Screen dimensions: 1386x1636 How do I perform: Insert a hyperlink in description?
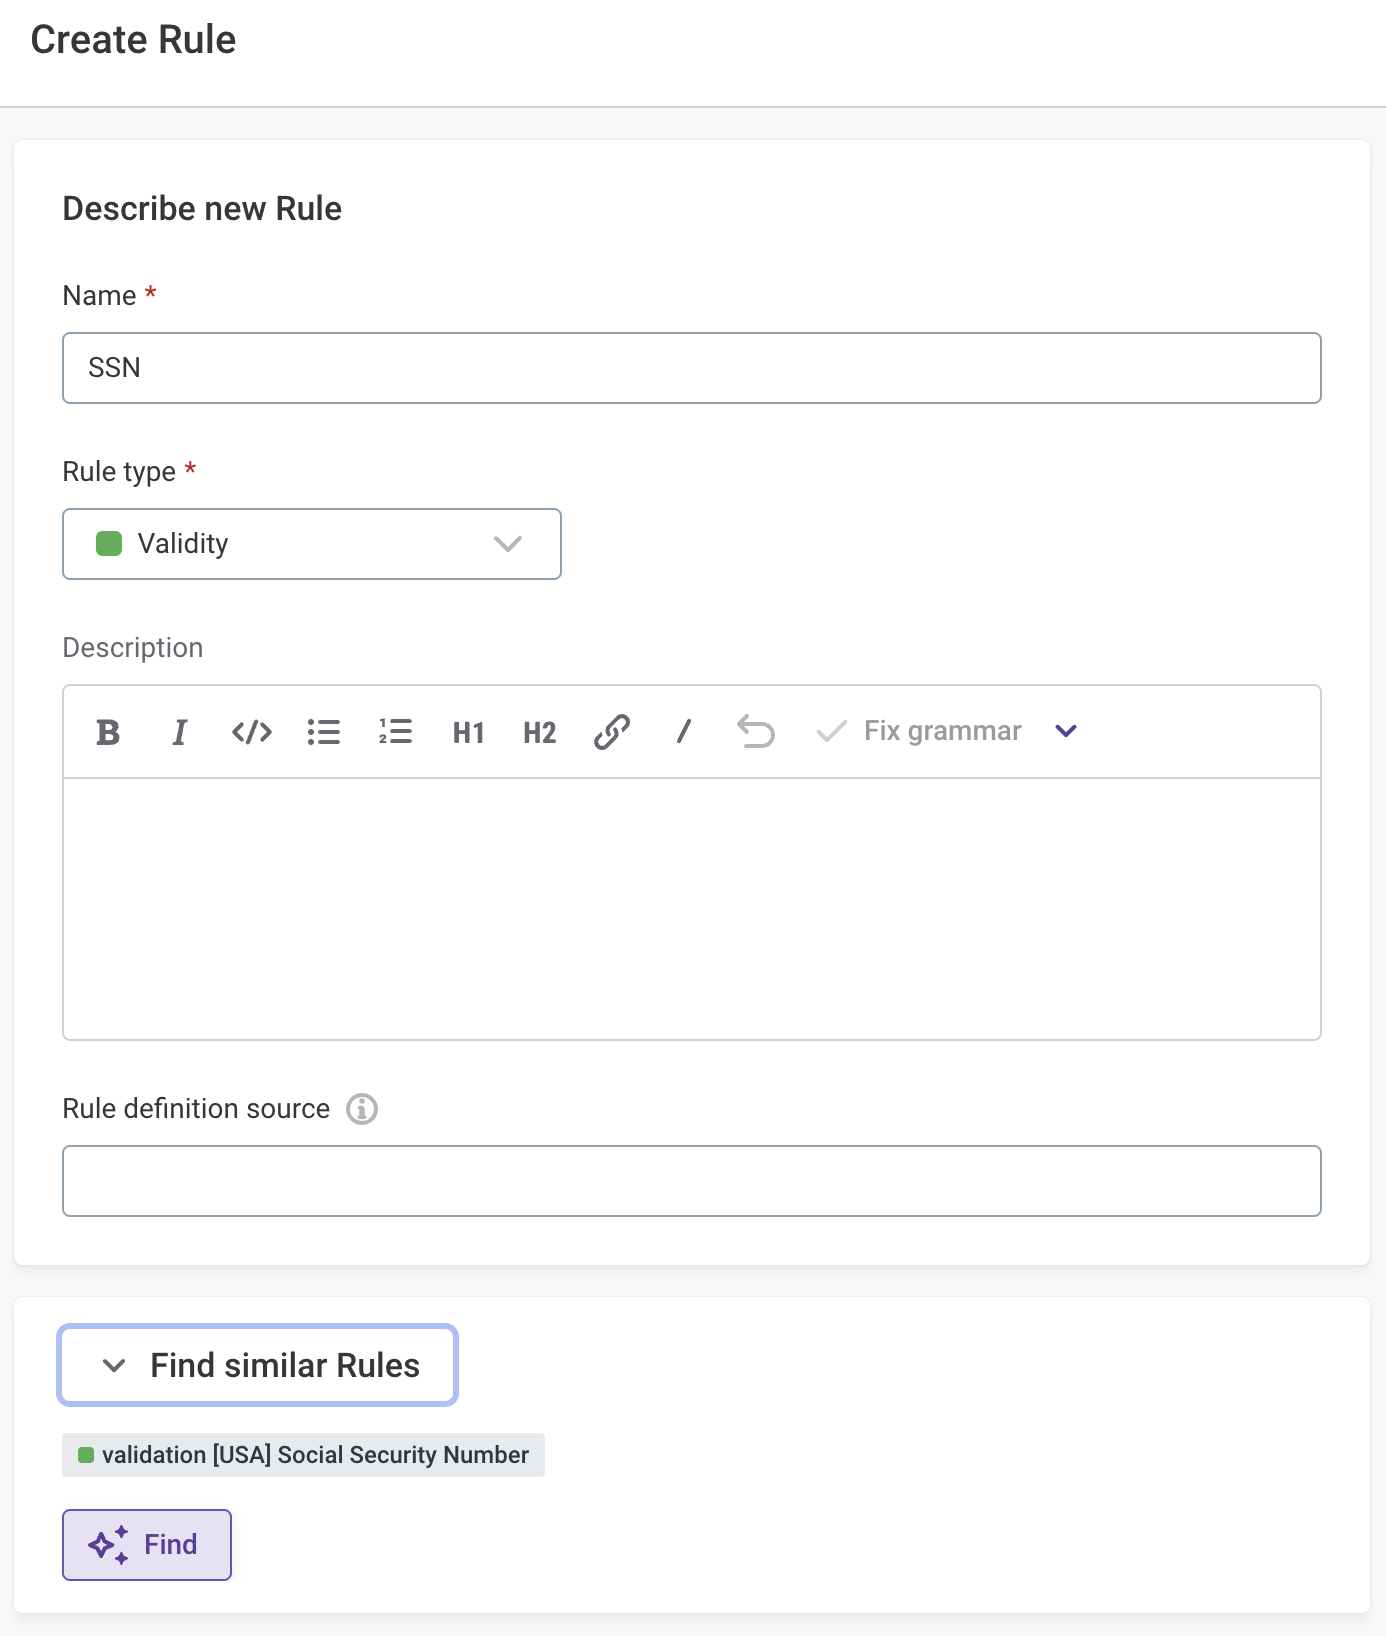tap(612, 732)
